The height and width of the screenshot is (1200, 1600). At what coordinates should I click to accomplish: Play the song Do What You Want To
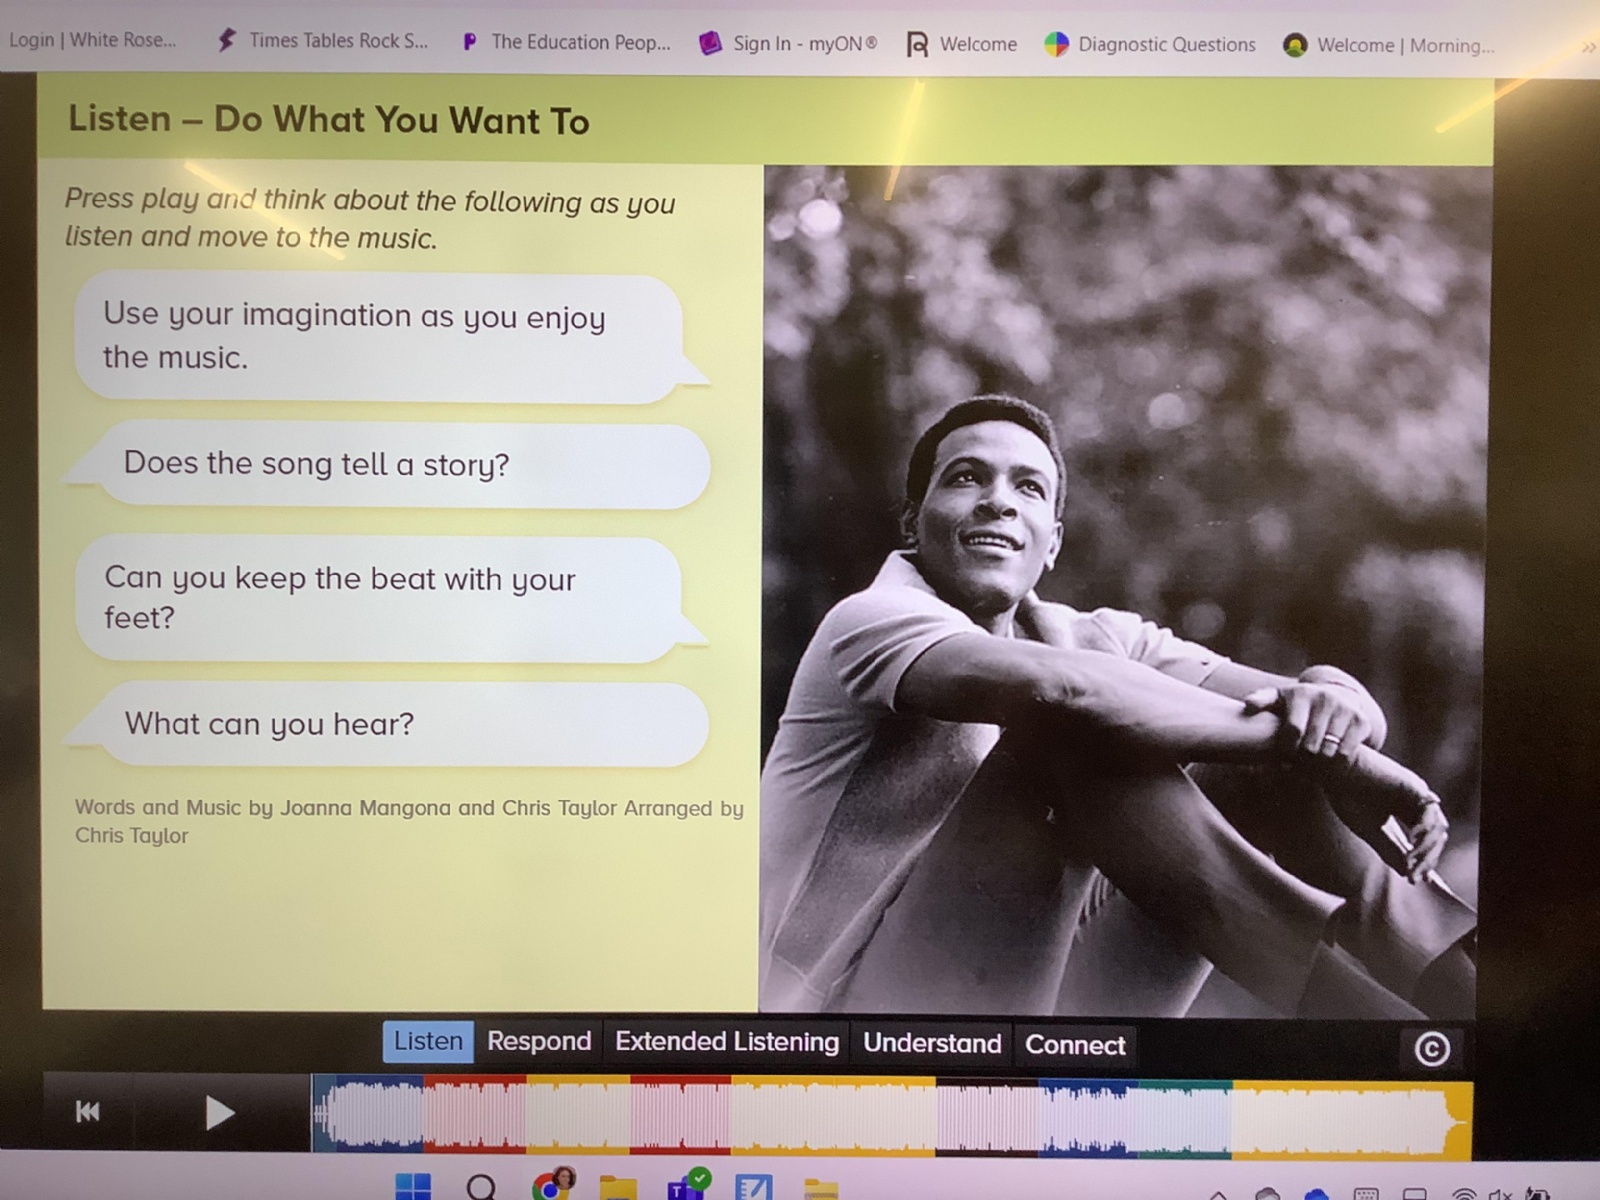(219, 1112)
